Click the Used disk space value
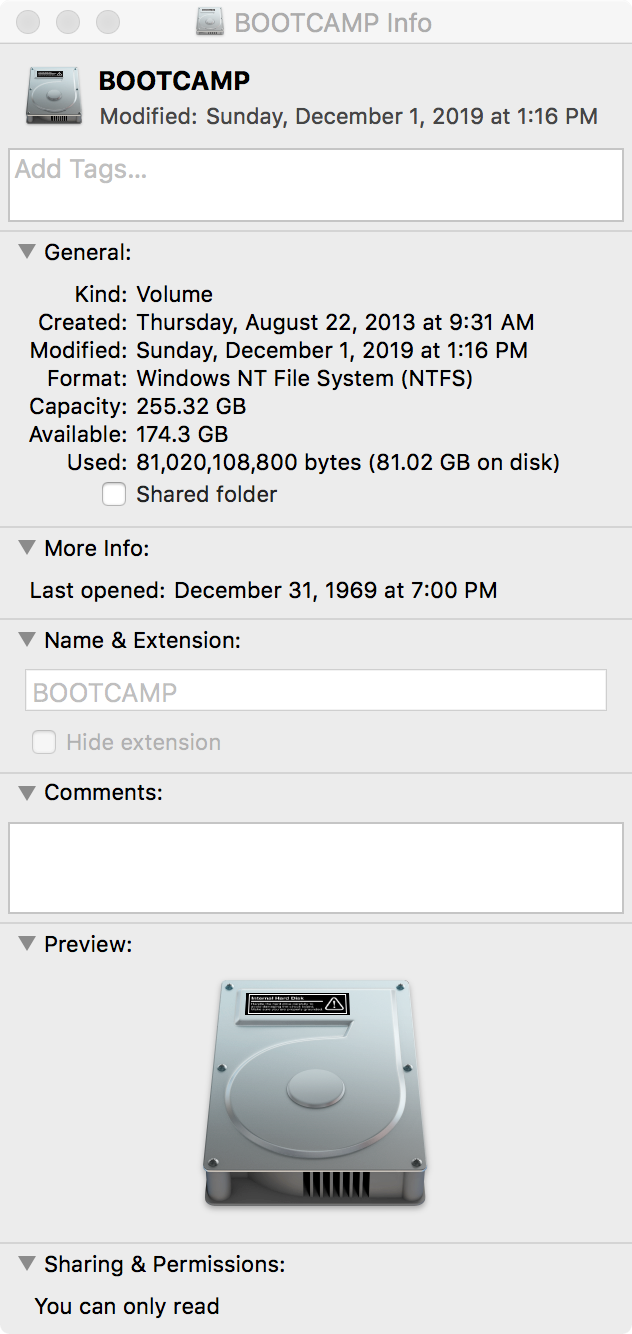Image resolution: width=632 pixels, height=1334 pixels. tap(348, 462)
